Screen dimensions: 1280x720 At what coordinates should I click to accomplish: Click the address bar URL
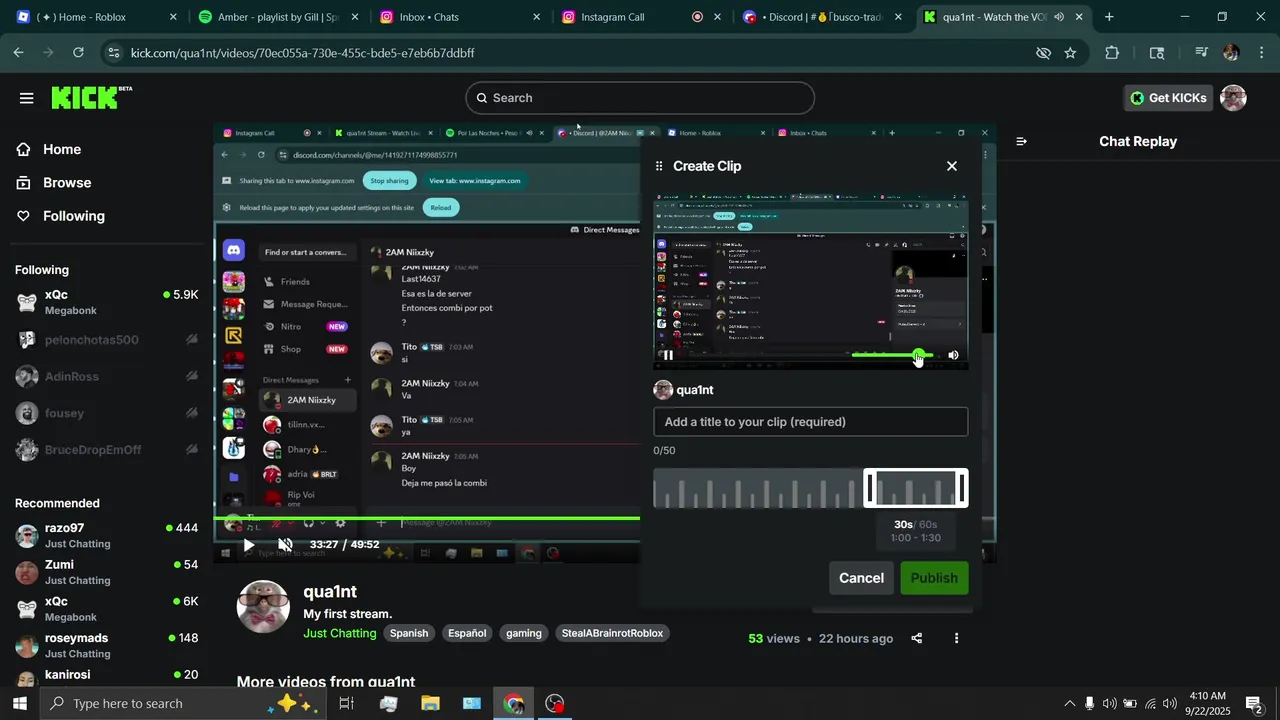pos(303,53)
